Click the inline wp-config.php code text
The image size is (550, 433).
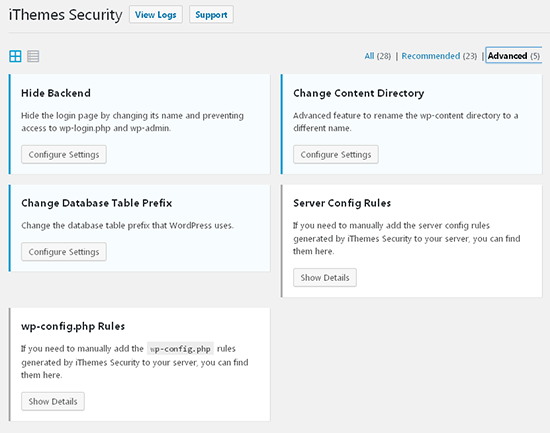pos(180,349)
